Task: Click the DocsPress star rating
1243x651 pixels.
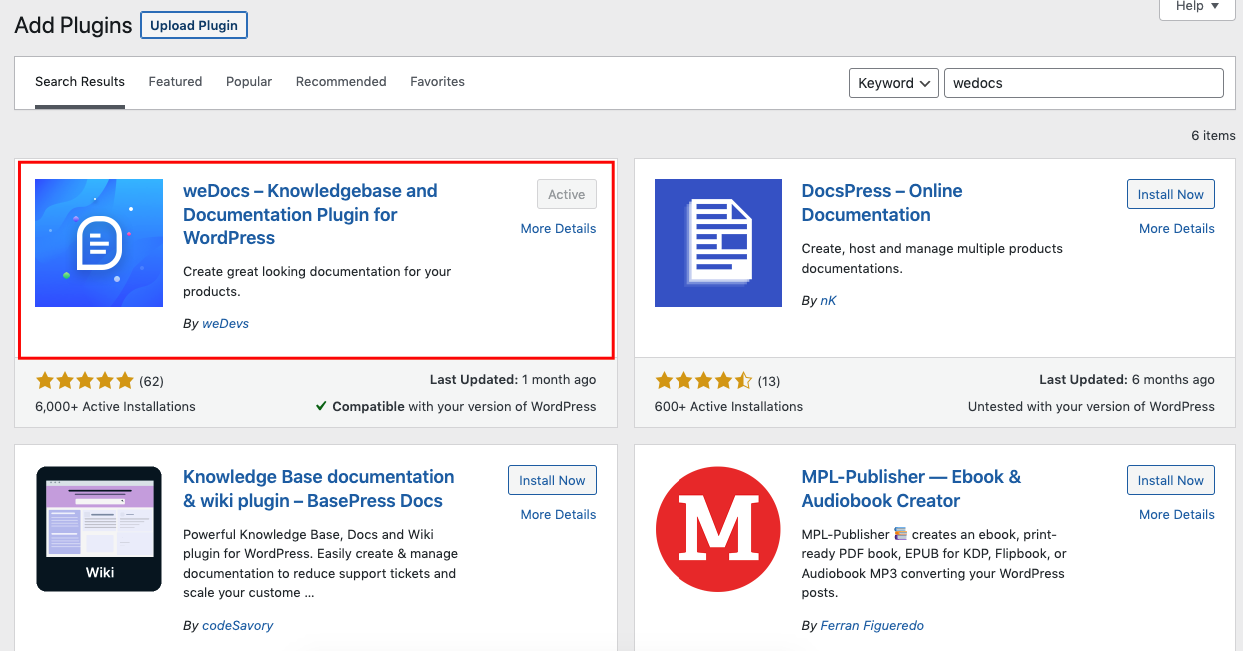Action: [704, 381]
